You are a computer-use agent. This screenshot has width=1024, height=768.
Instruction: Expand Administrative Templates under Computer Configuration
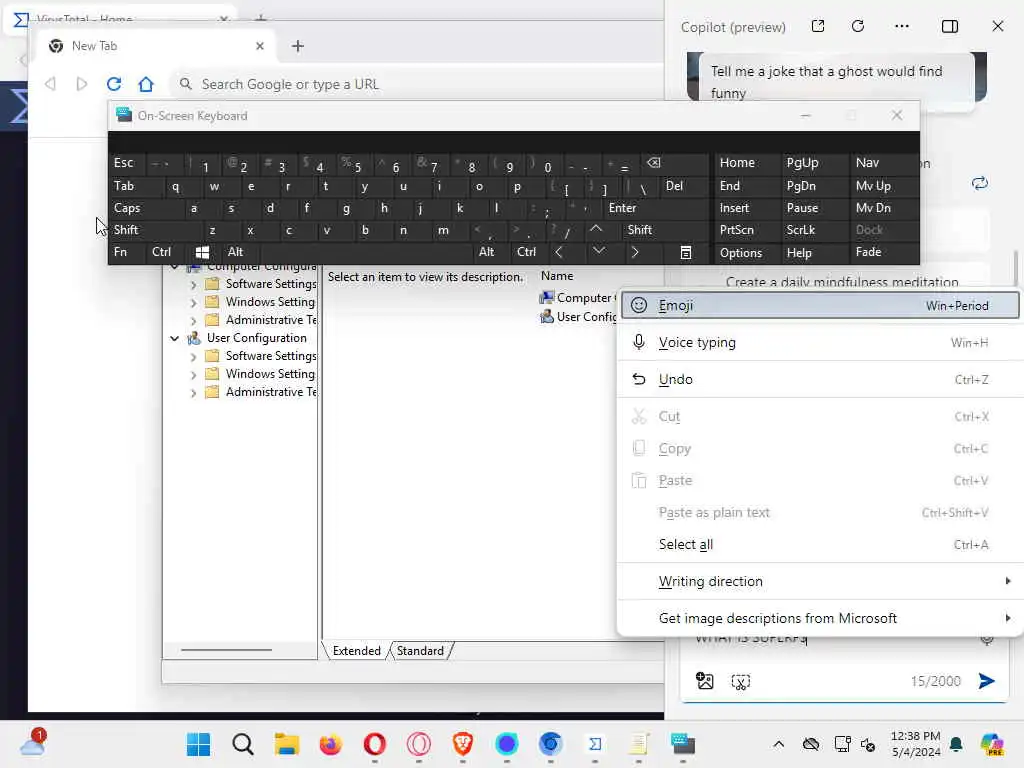[193, 321]
